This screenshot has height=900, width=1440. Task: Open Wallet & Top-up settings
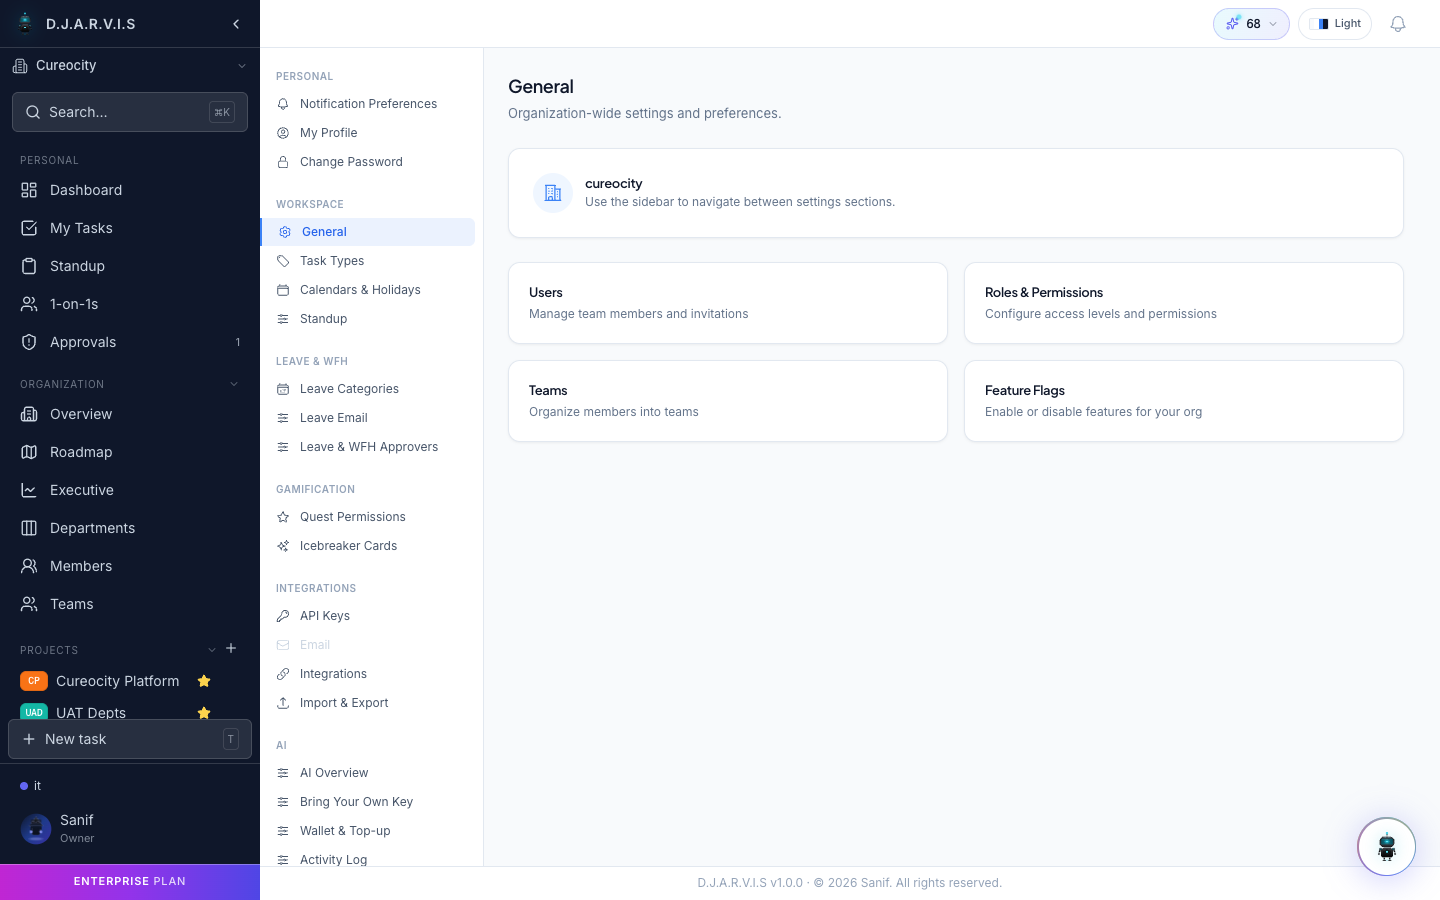pos(368,831)
